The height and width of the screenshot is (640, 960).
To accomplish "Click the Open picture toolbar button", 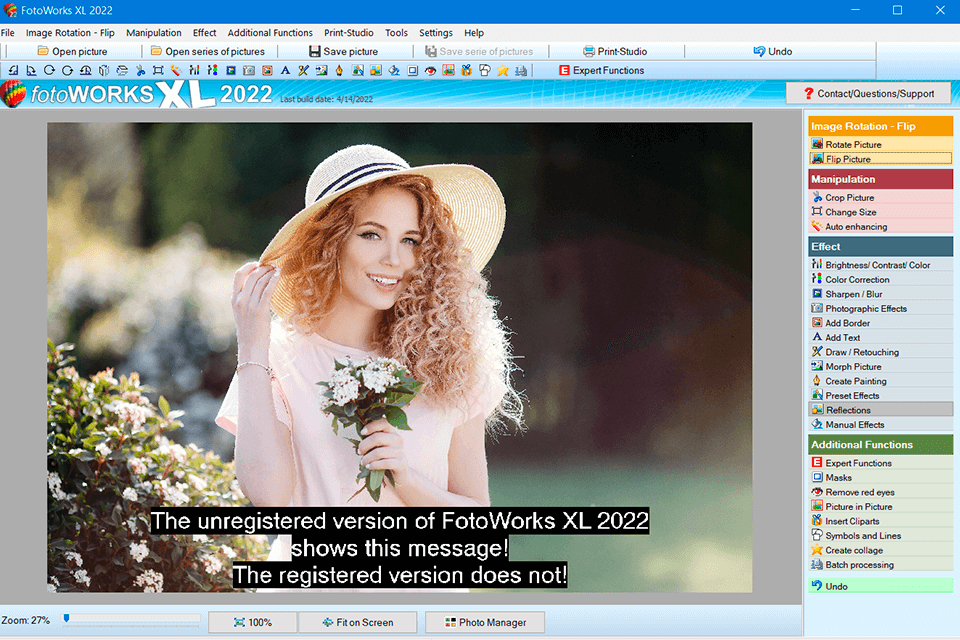I will (x=72, y=51).
